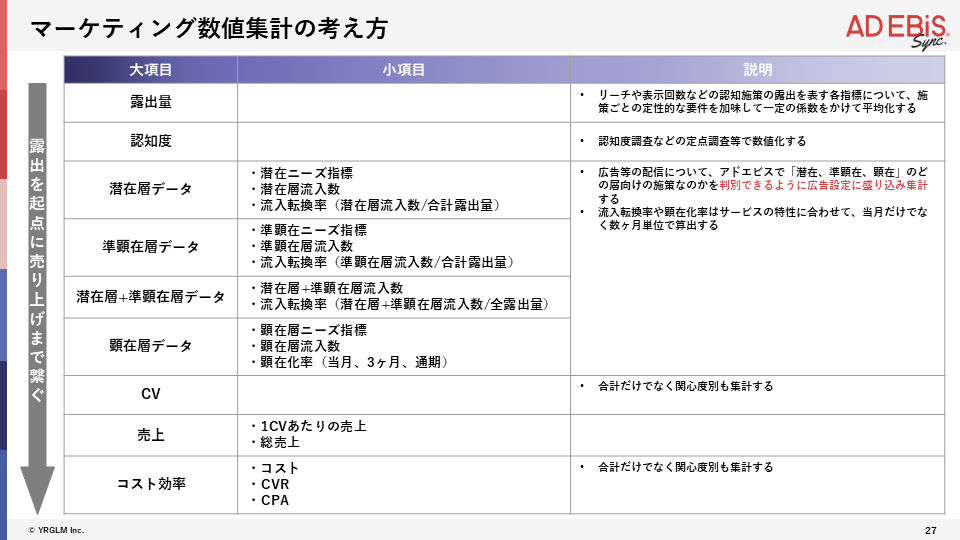Click the bullet 総売上

(274, 442)
